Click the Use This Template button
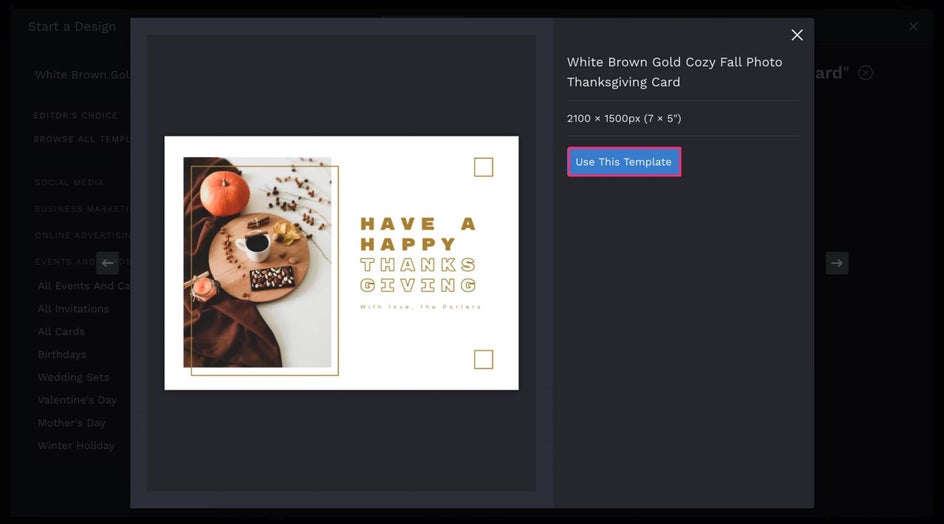The width and height of the screenshot is (944, 524). coord(624,162)
